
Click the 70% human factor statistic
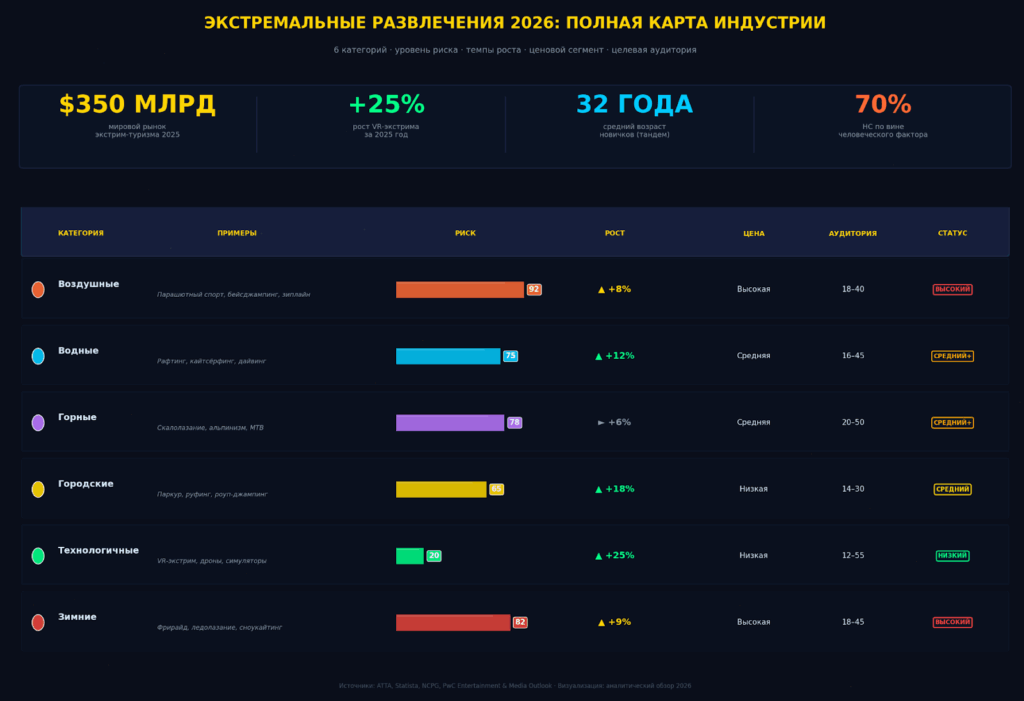tap(883, 105)
